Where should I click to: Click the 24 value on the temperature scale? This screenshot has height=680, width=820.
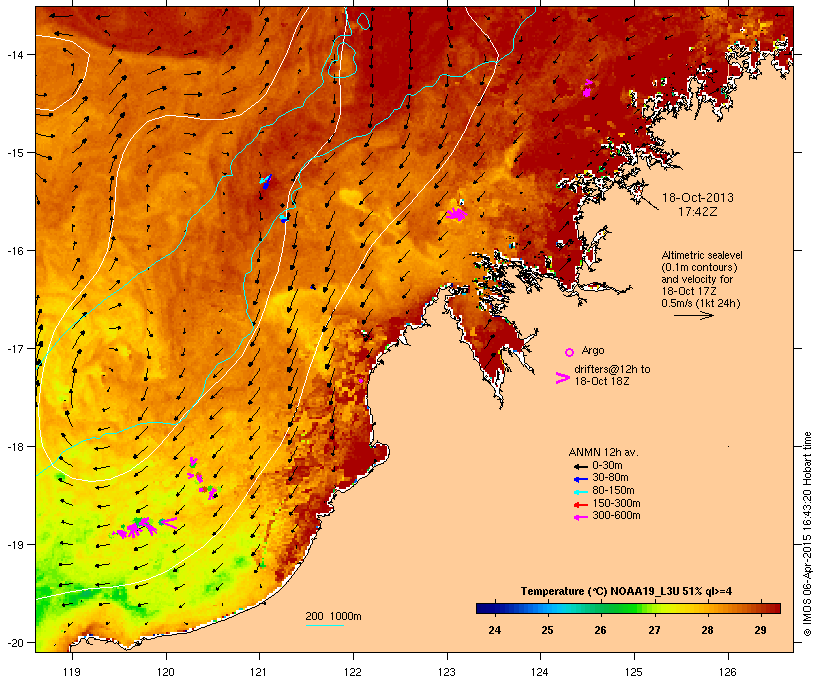pos(494,630)
